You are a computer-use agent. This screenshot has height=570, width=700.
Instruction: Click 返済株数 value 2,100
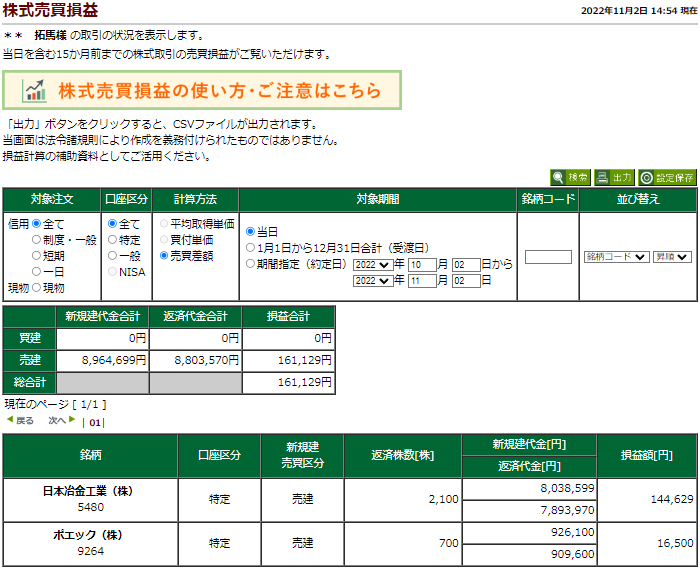(443, 499)
